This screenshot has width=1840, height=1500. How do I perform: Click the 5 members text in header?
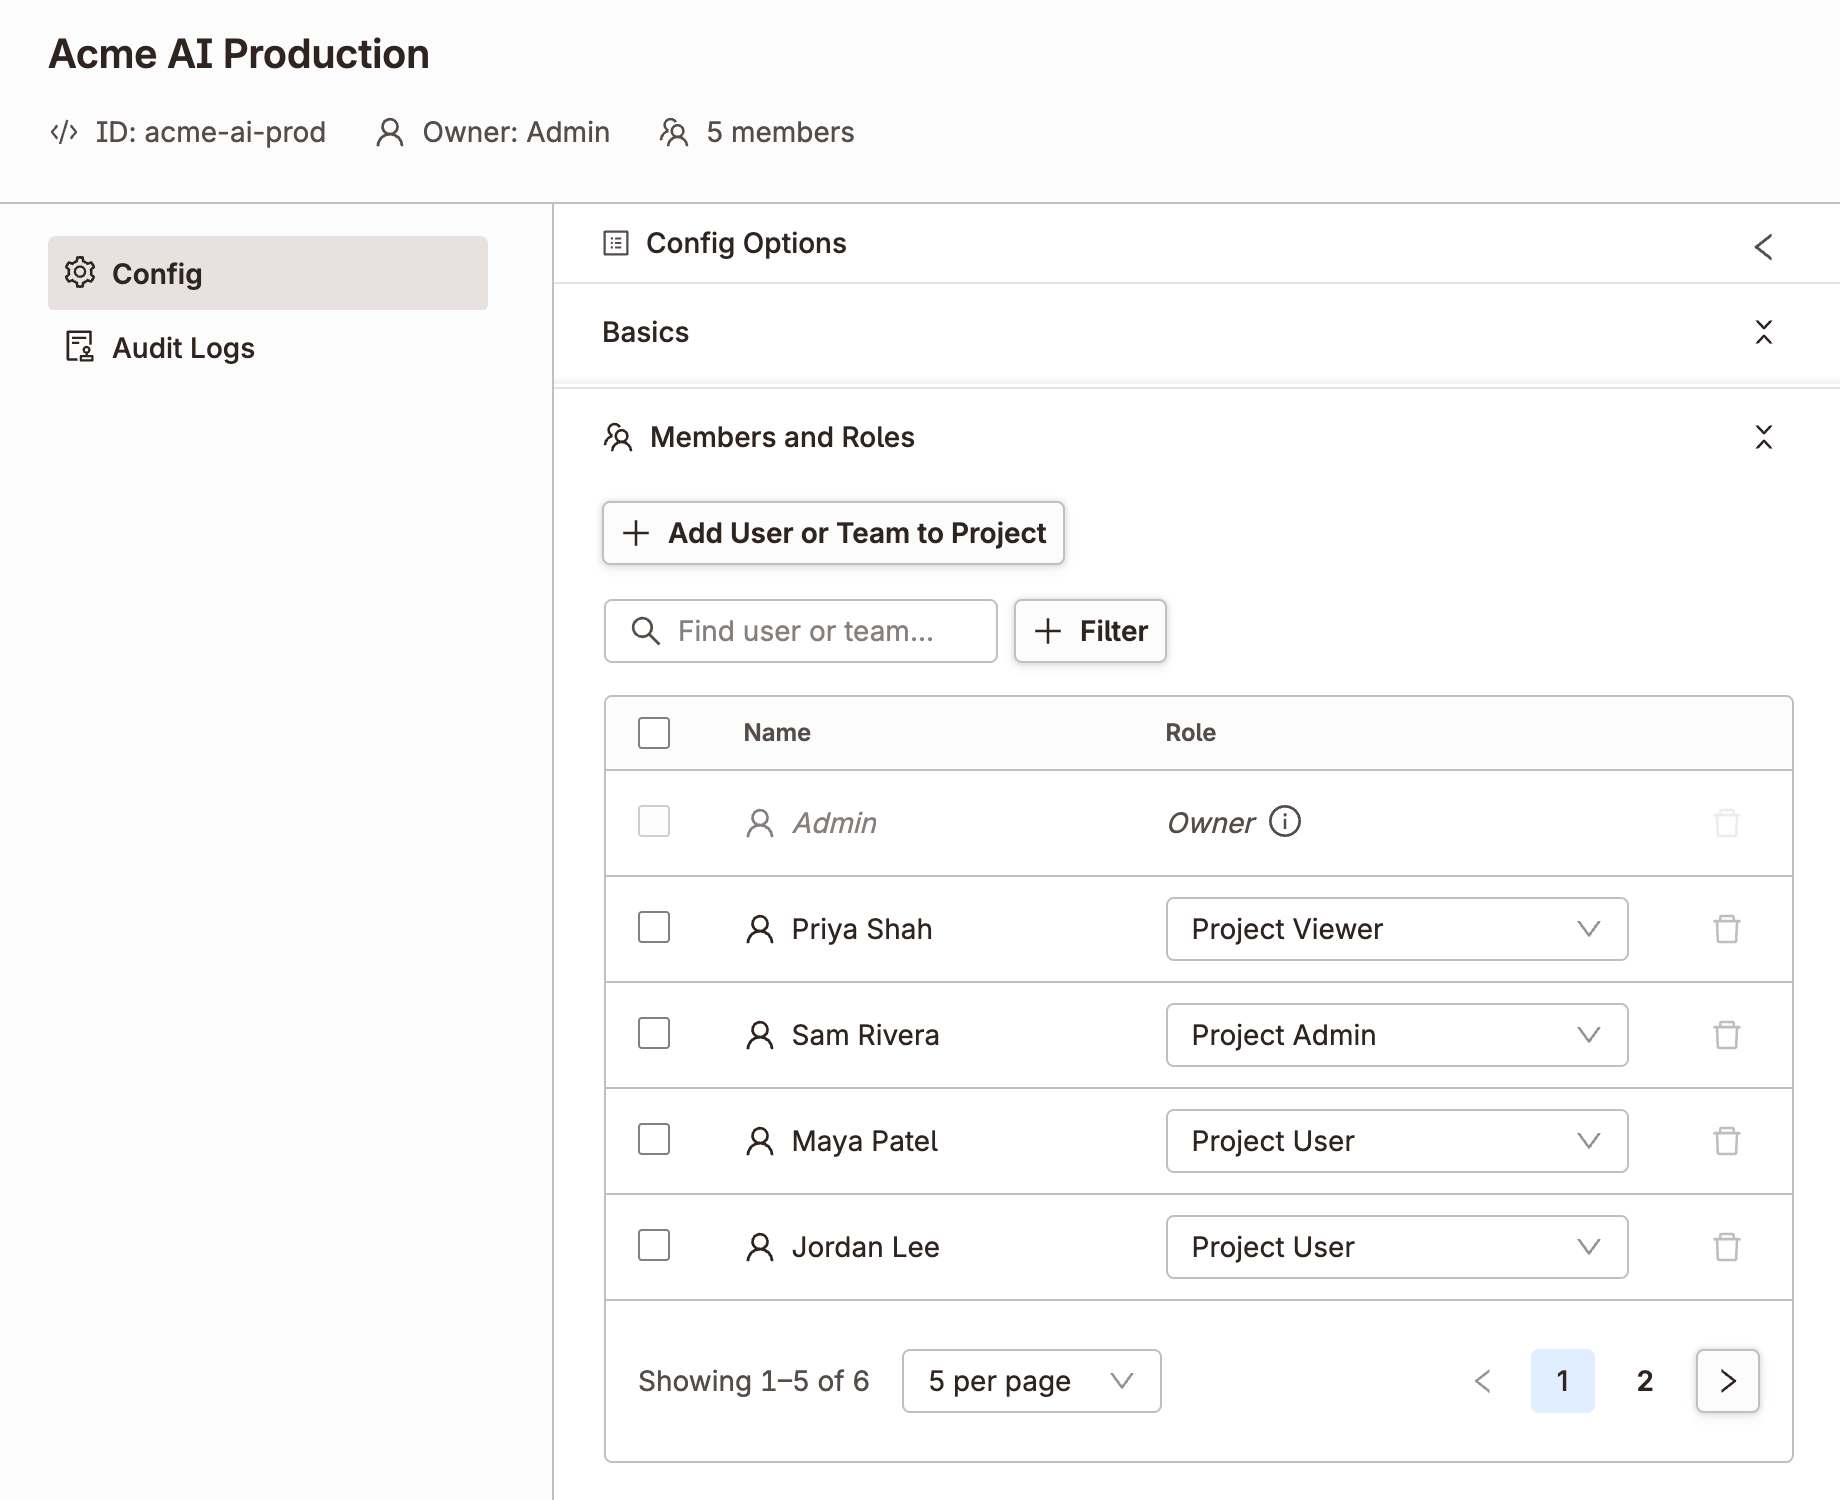[780, 132]
